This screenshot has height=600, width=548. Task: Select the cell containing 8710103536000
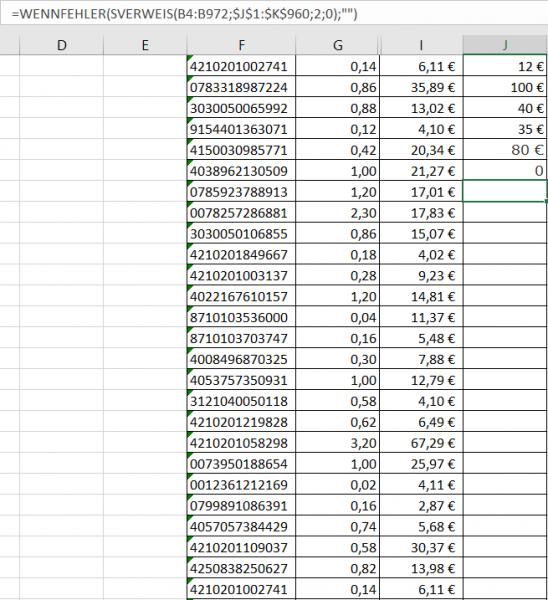(x=241, y=317)
